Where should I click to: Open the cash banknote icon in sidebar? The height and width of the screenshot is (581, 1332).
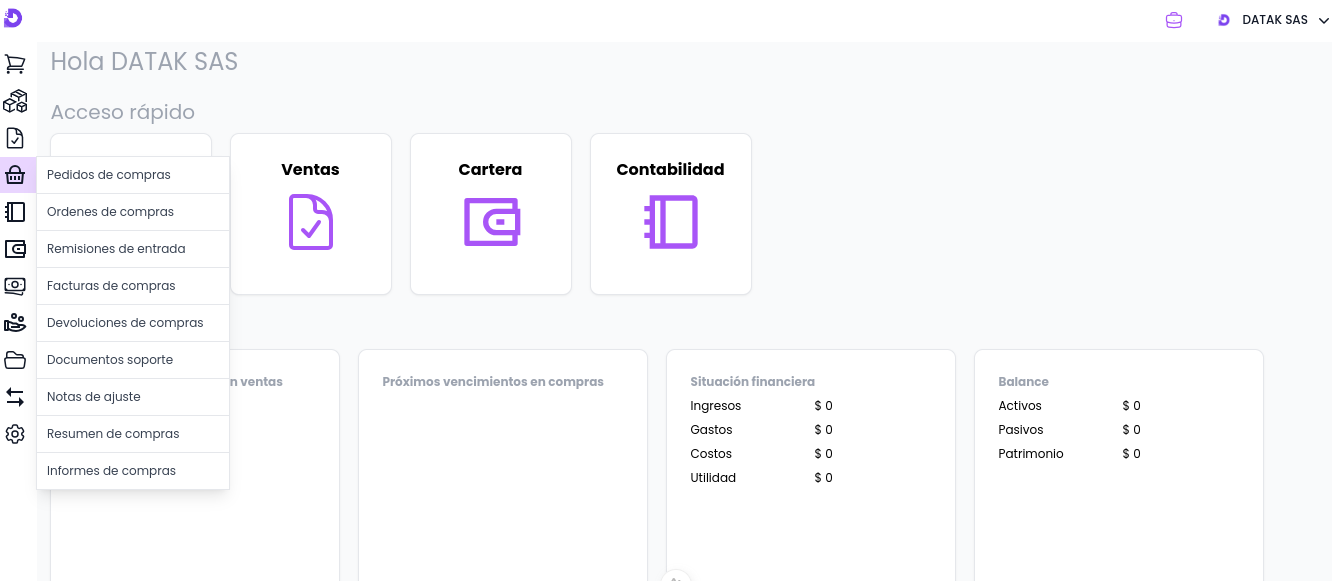[15, 286]
